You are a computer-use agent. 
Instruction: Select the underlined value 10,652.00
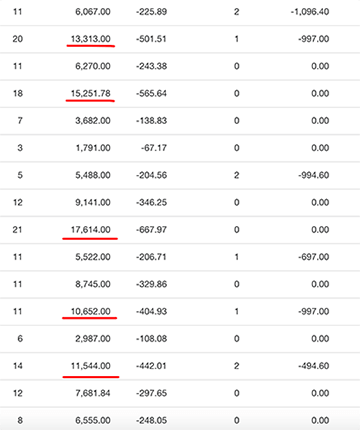pyautogui.click(x=90, y=311)
